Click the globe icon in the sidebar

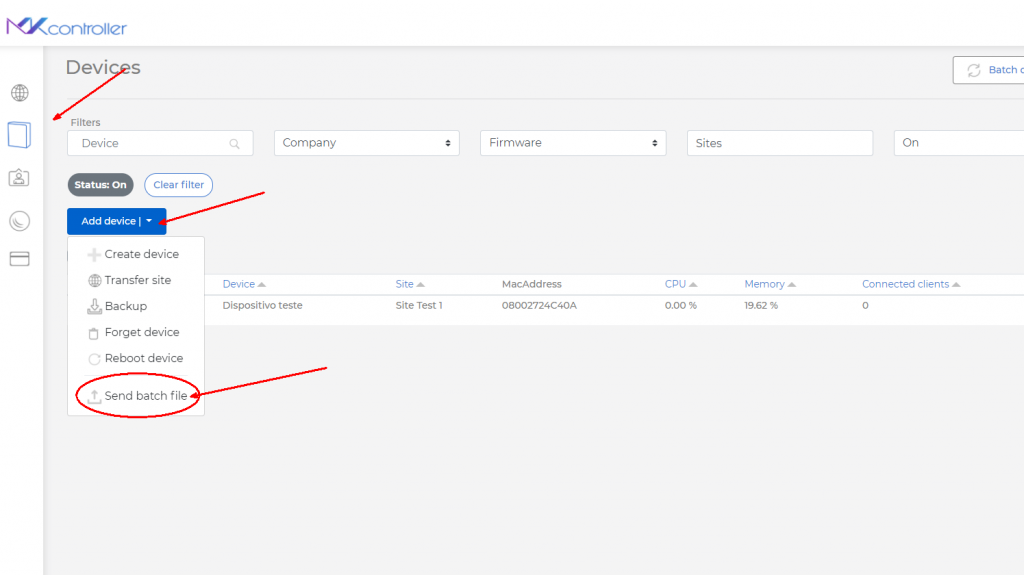pyautogui.click(x=20, y=93)
